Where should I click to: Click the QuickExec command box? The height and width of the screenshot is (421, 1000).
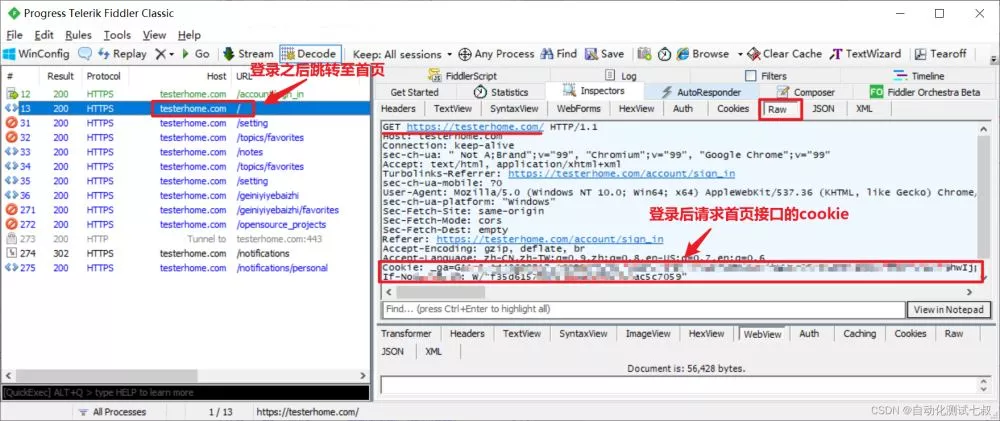[185, 392]
